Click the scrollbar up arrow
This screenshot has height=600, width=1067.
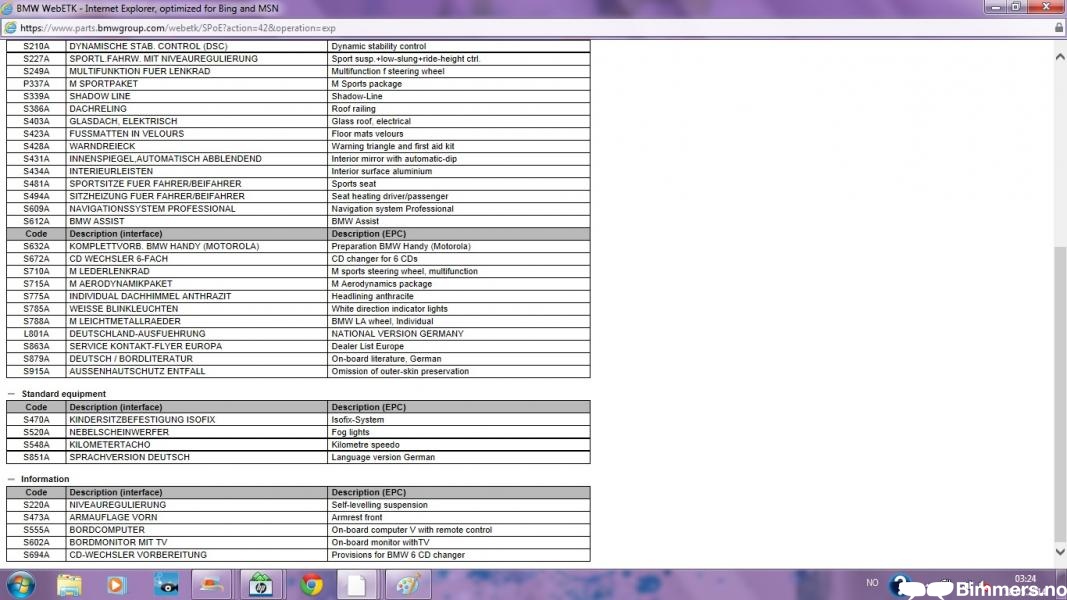pos(1060,57)
